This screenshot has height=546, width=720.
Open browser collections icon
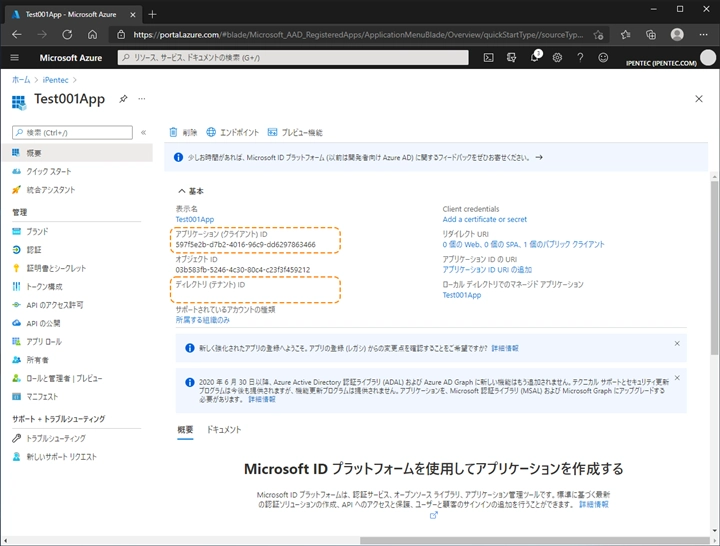coord(651,34)
